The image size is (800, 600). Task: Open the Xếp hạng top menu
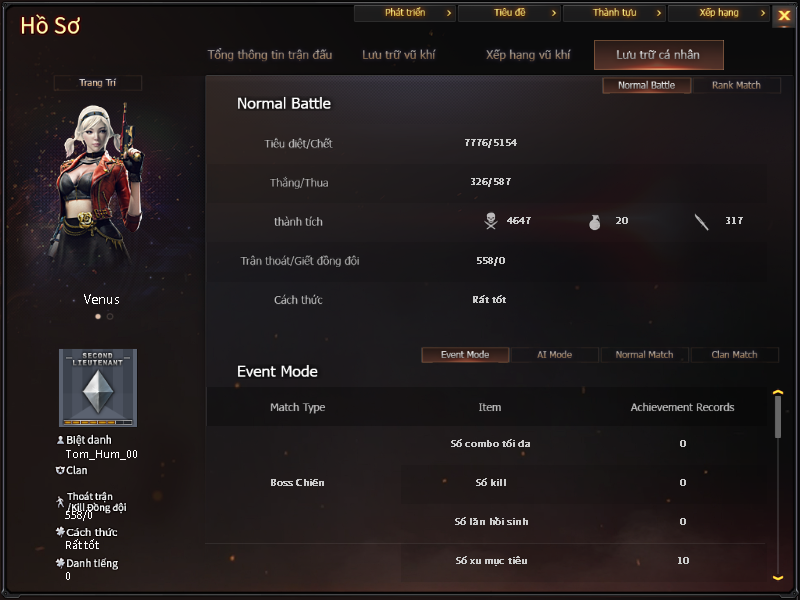click(718, 13)
